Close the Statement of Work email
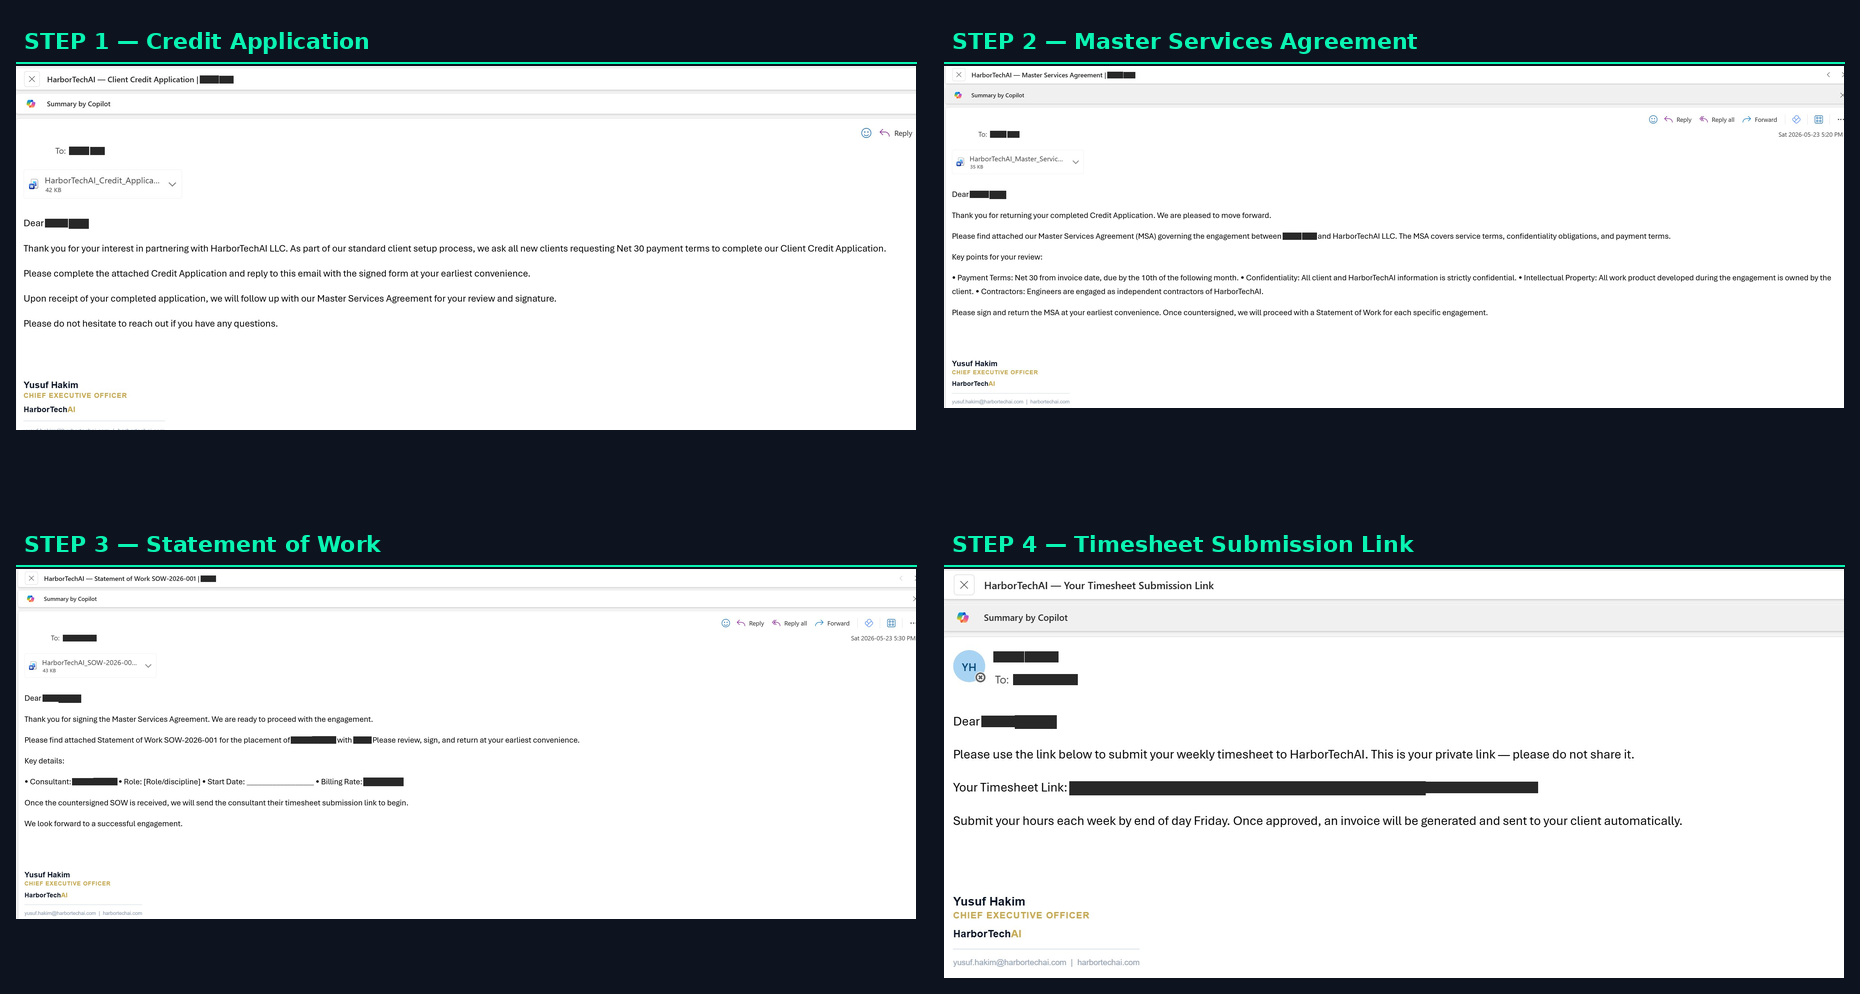 click(x=31, y=578)
